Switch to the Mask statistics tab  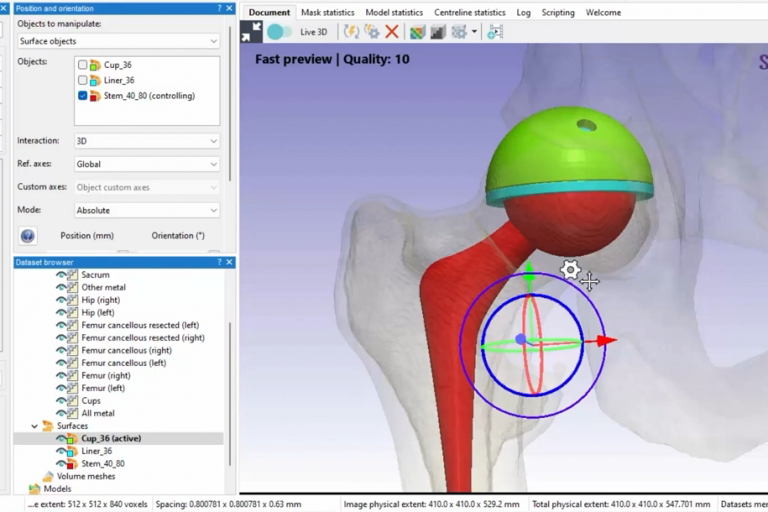tap(328, 13)
